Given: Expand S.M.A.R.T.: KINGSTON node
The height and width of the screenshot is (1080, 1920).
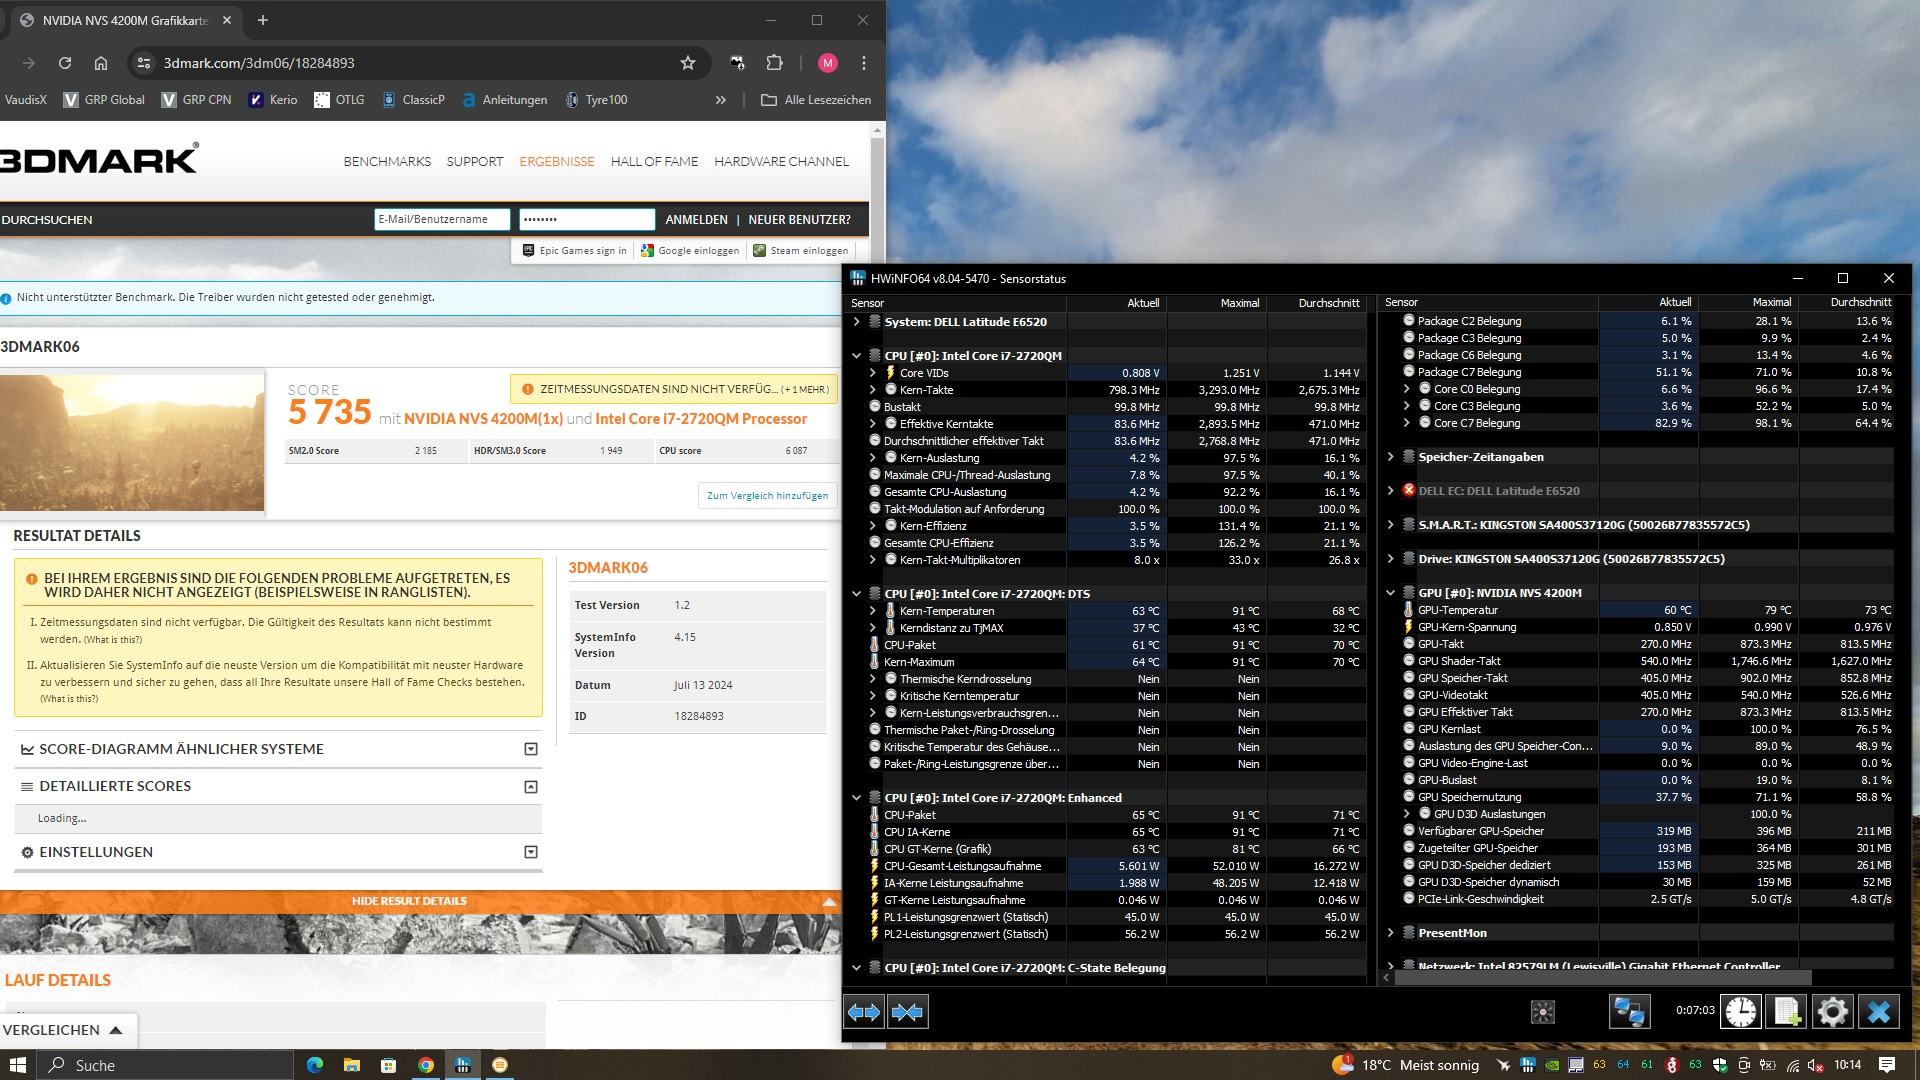Looking at the screenshot, I should (1390, 525).
